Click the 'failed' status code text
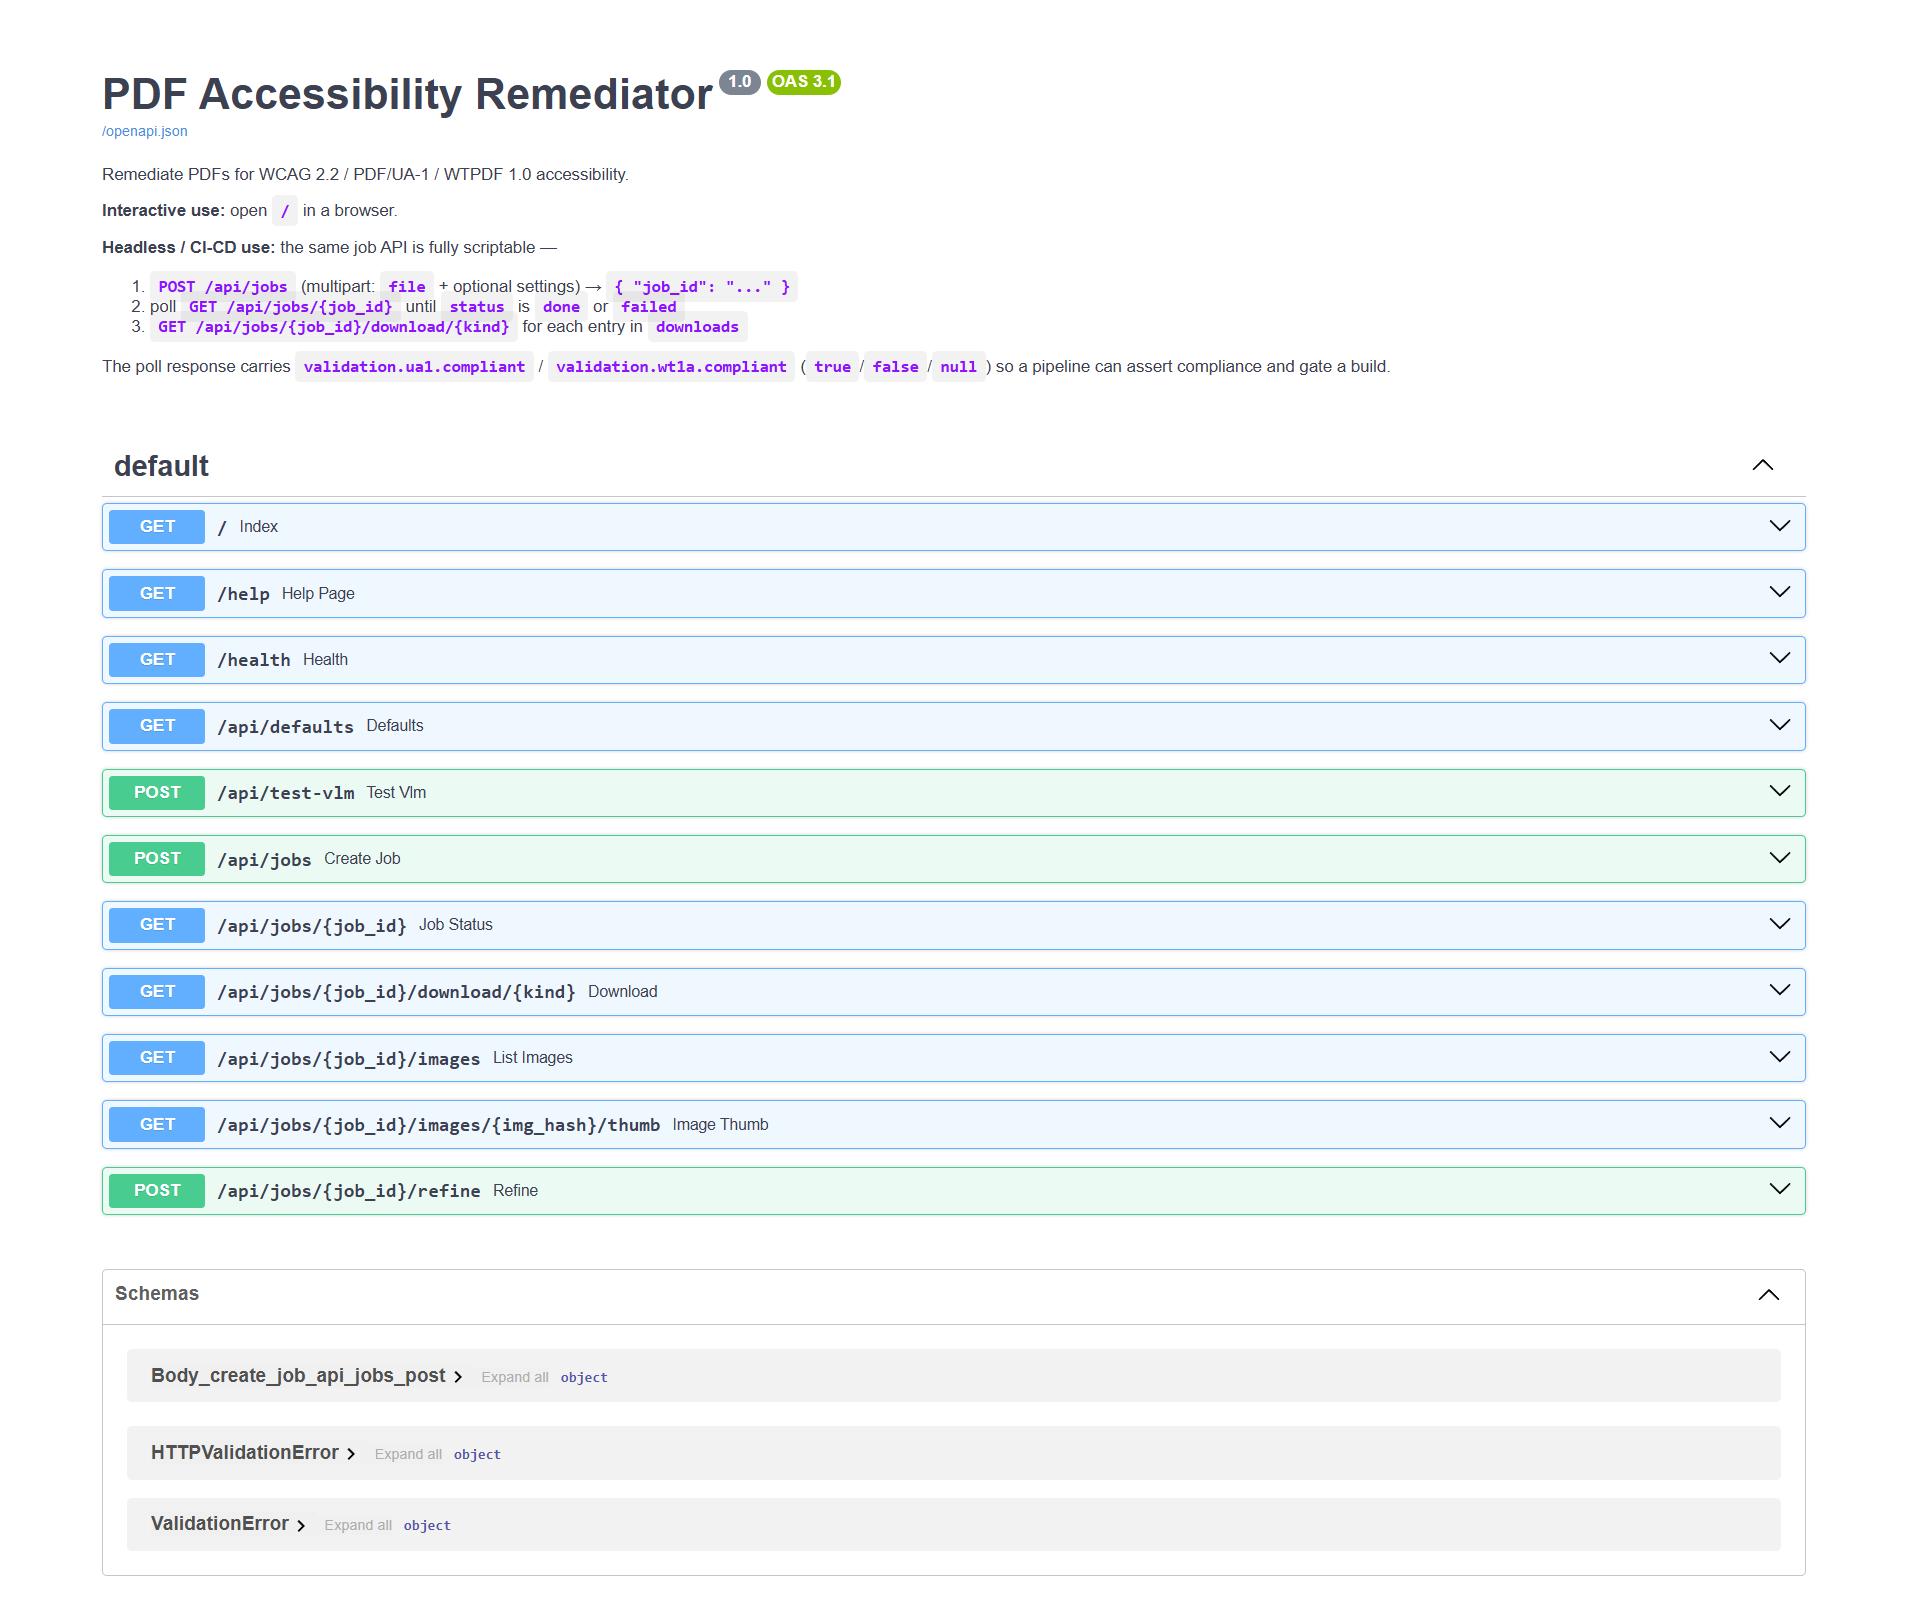This screenshot has width=1908, height=1621. pyautogui.click(x=648, y=307)
